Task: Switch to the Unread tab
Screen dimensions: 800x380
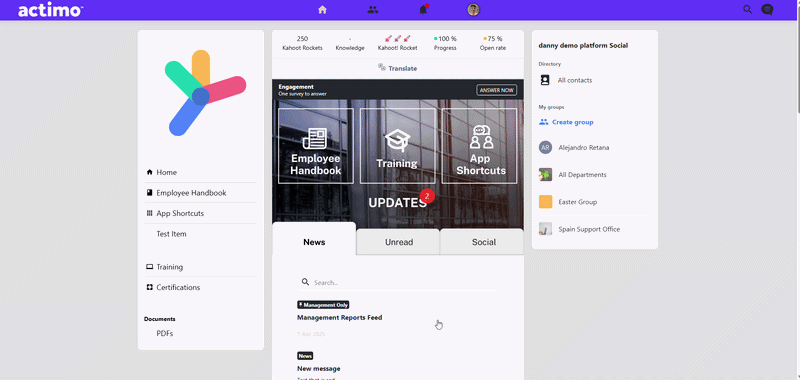Action: click(x=398, y=242)
